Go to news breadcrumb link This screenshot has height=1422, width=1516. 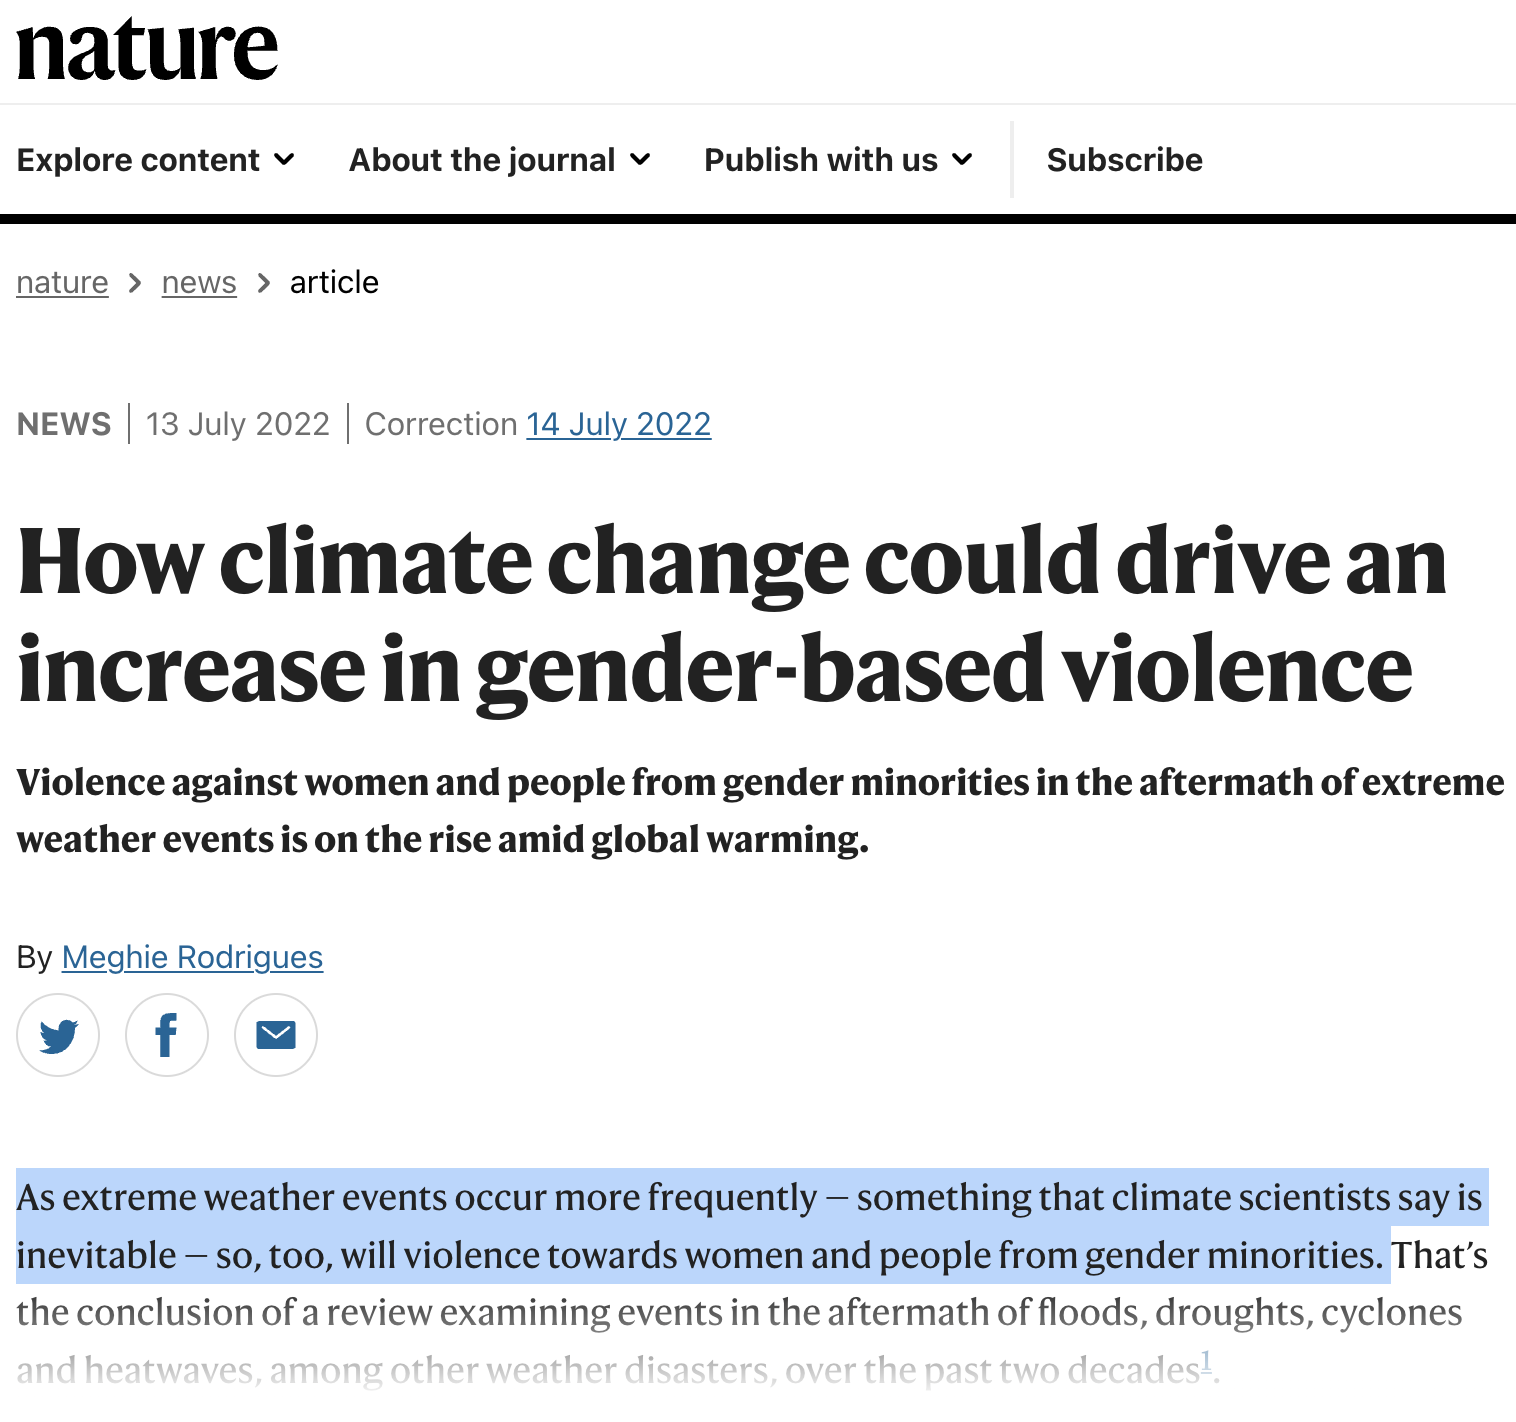point(199,283)
